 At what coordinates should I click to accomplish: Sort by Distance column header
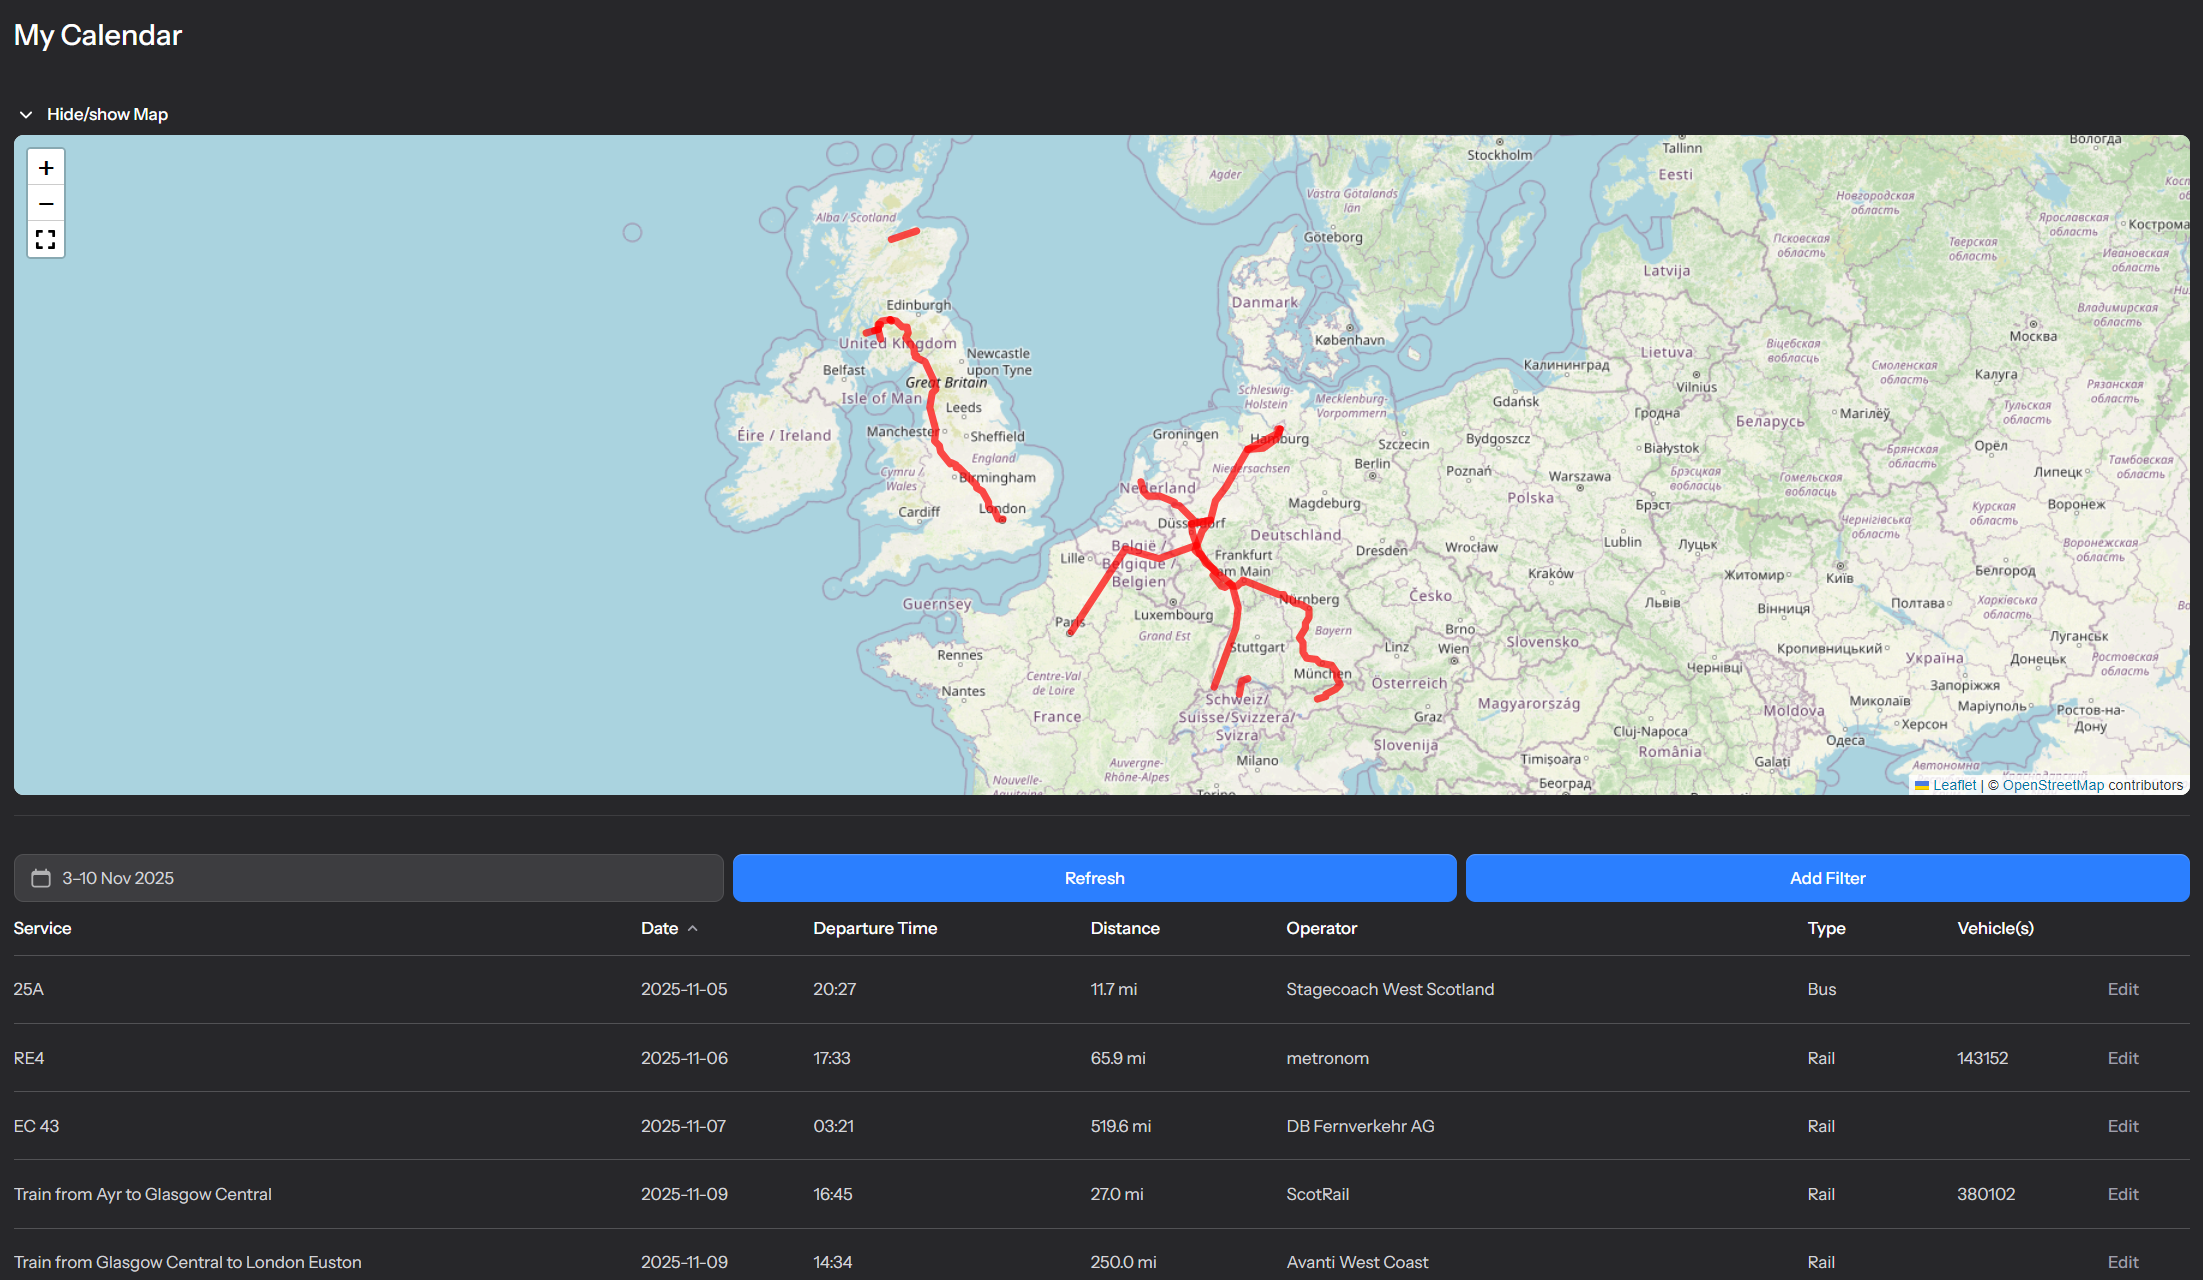1124,928
